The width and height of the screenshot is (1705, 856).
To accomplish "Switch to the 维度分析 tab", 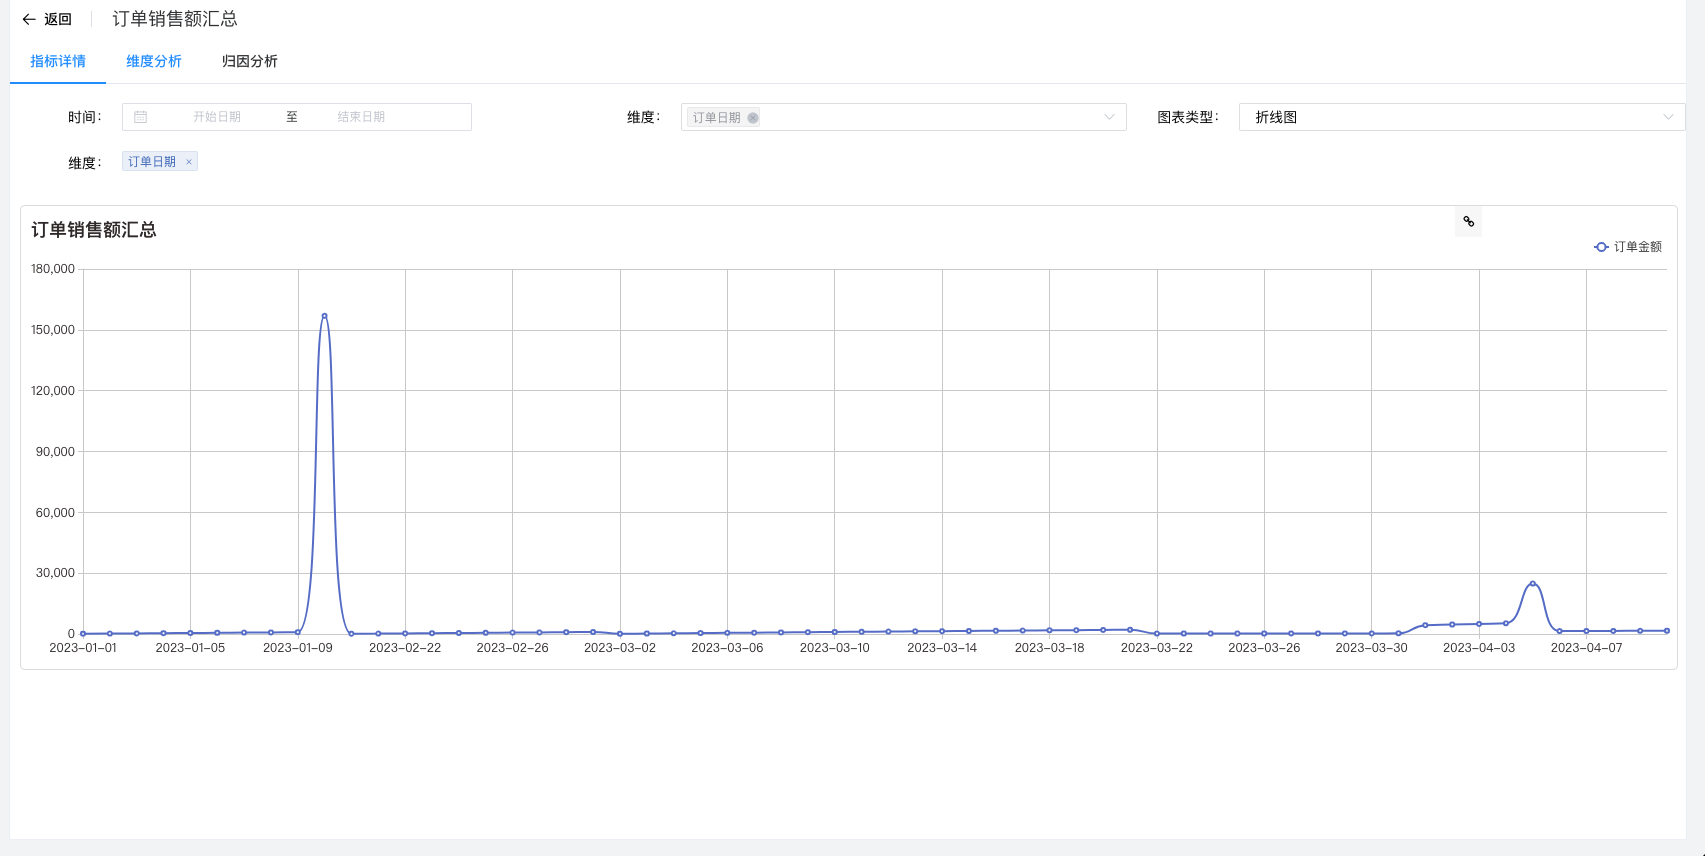I will (x=154, y=61).
